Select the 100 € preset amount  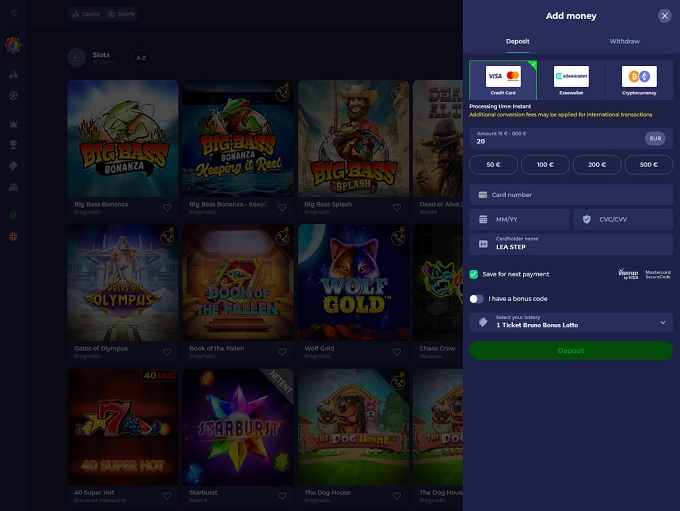tap(545, 165)
